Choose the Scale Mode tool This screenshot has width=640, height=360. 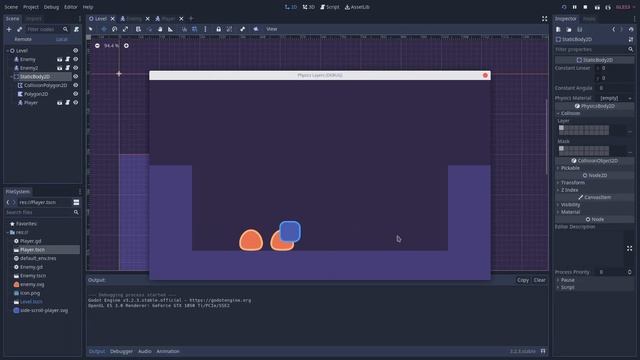(x=125, y=29)
